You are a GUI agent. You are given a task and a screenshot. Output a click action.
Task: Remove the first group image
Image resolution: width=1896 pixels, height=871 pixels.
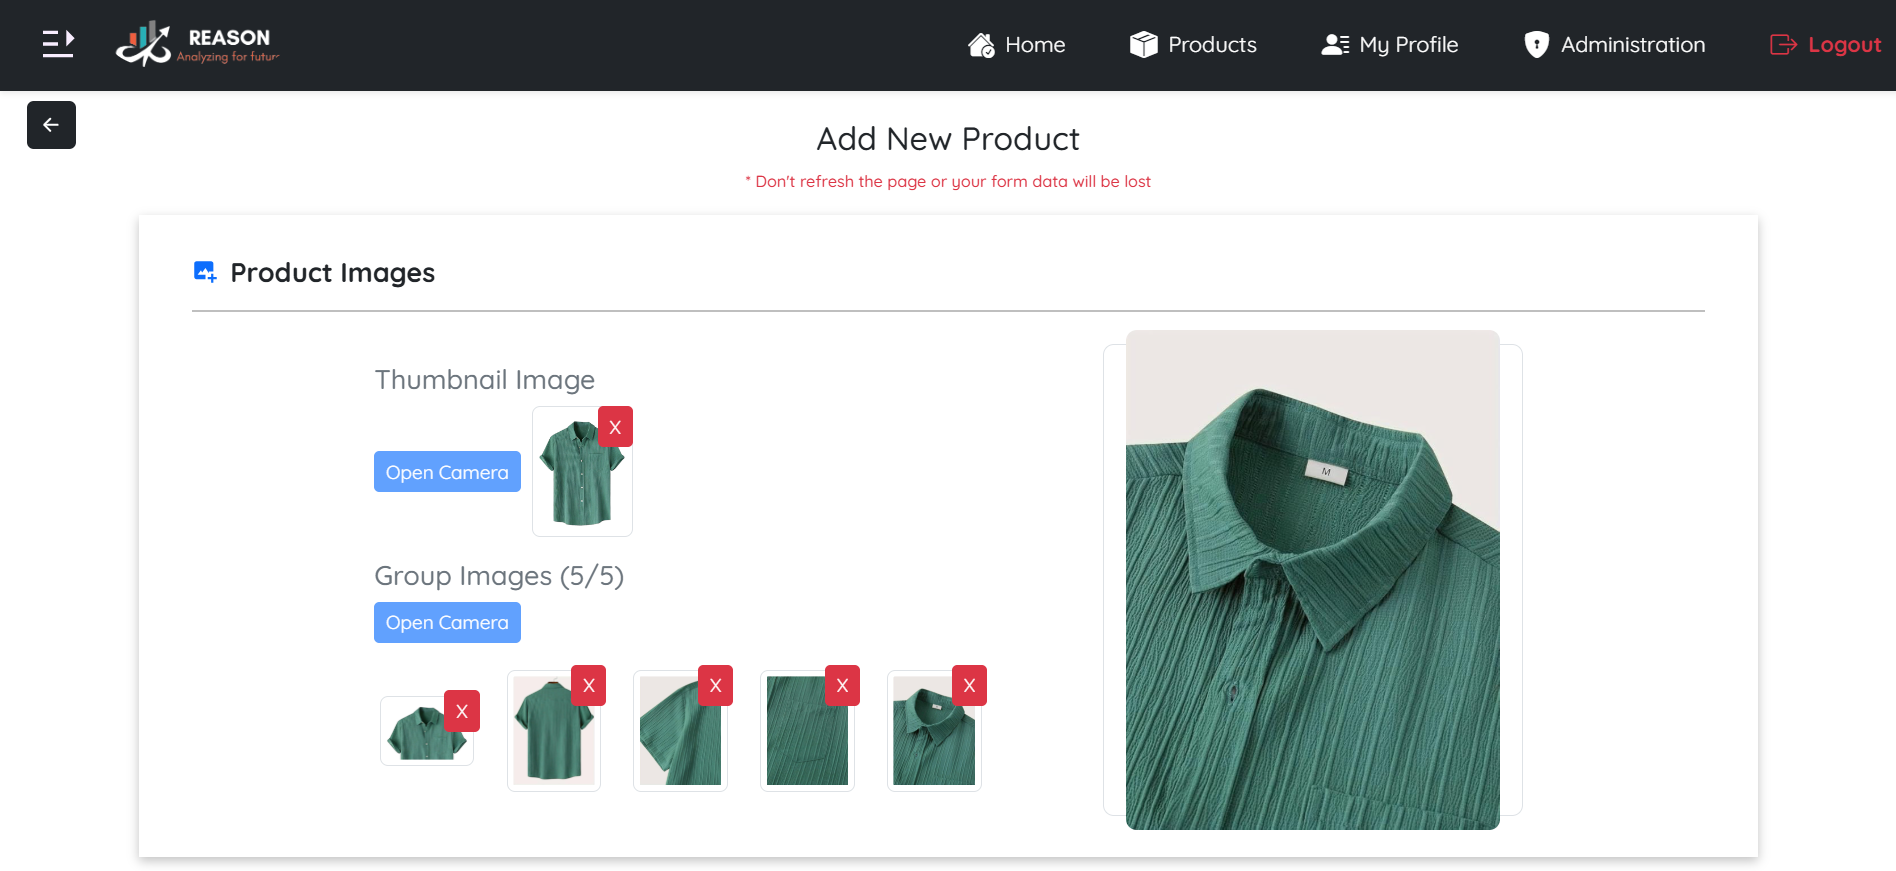coord(462,711)
